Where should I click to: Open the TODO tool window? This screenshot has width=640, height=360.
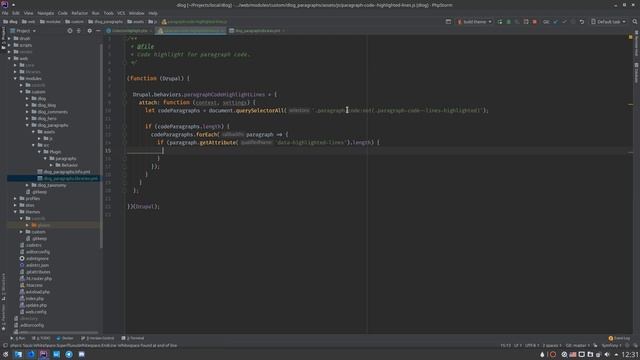41,338
